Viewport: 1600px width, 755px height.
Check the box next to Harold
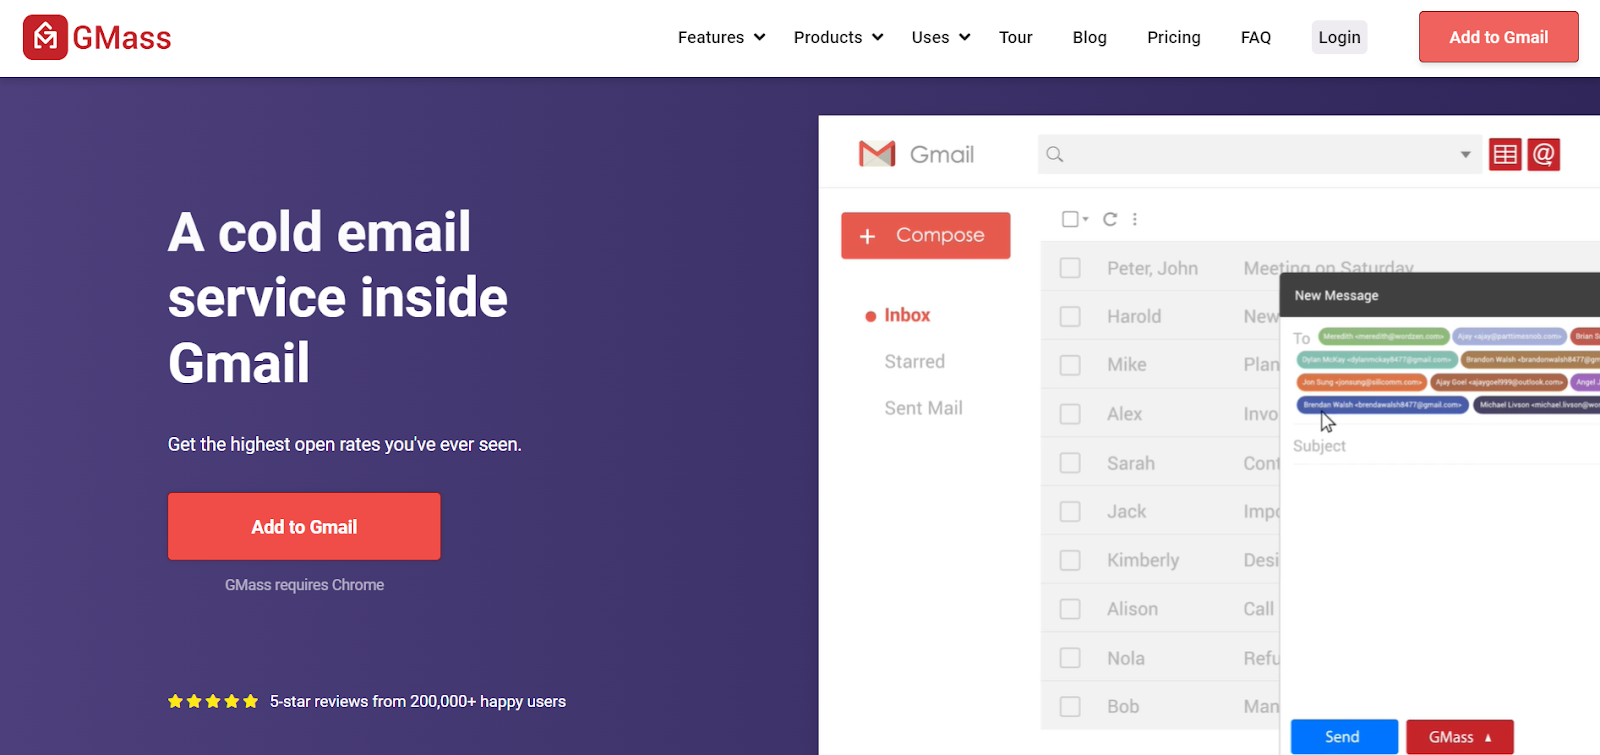tap(1070, 316)
